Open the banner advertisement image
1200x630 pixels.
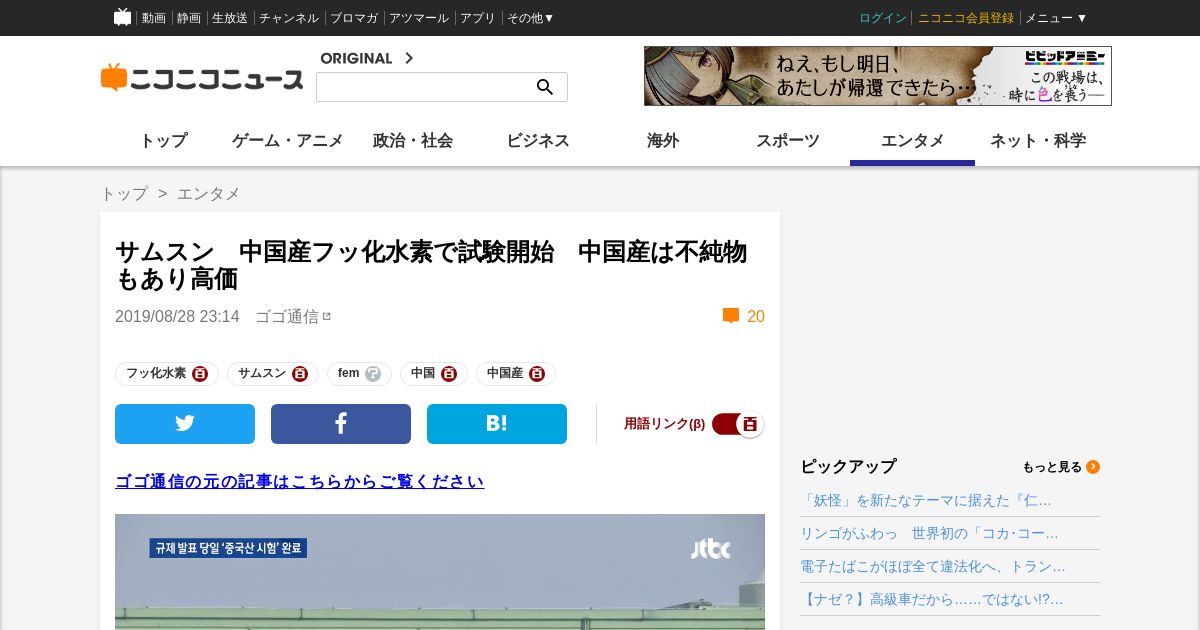coord(878,76)
